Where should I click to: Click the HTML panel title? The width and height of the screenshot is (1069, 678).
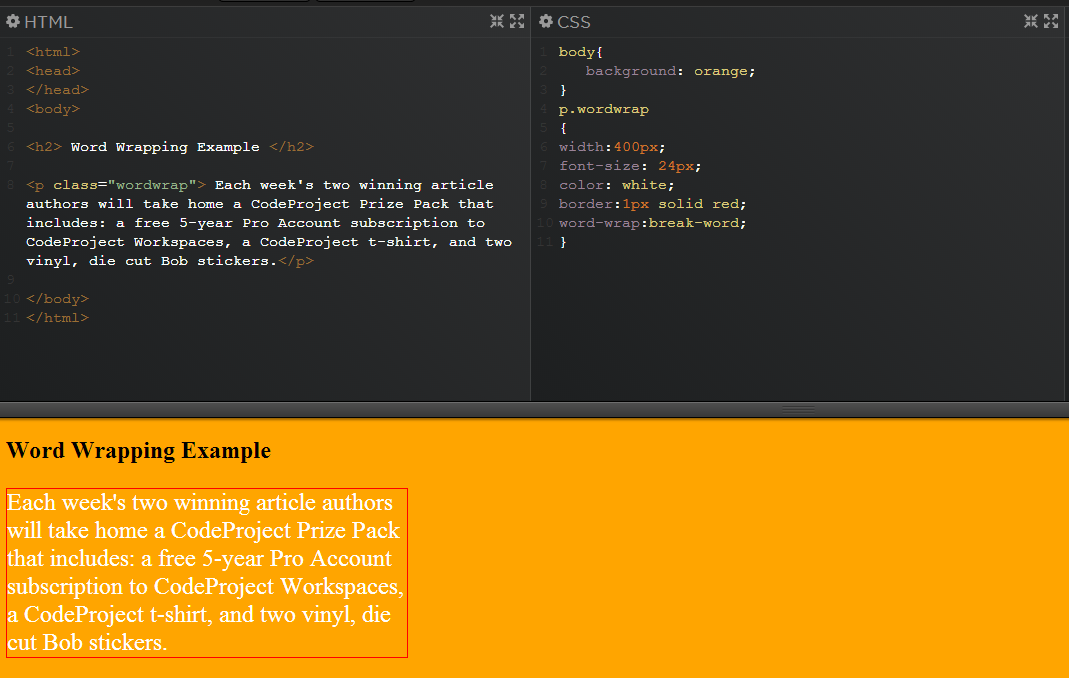[x=48, y=23]
